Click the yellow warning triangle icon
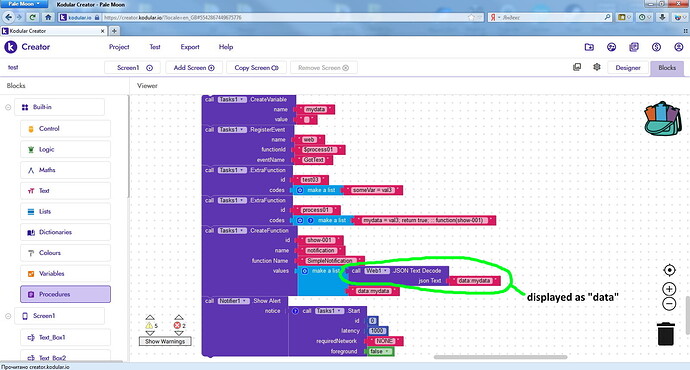 [149, 326]
